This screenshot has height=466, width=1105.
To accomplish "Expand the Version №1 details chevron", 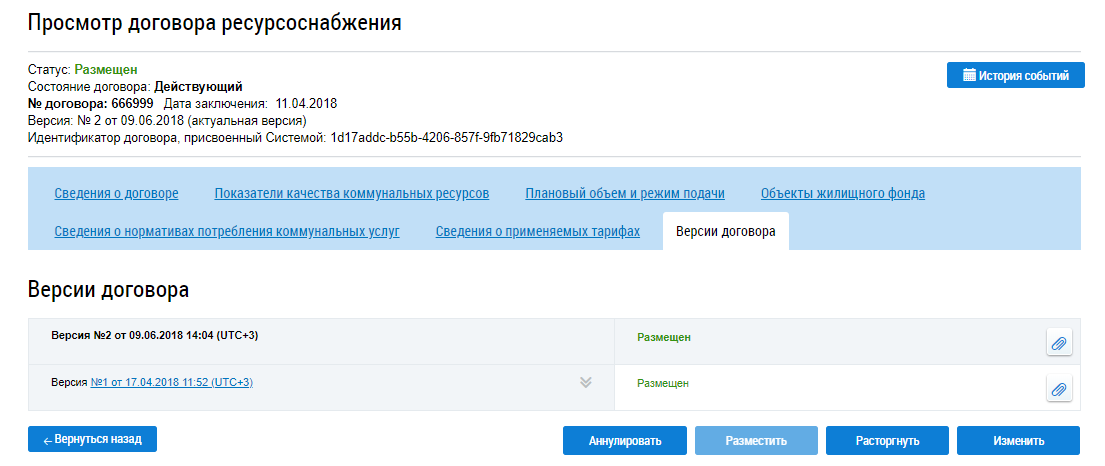I will click(586, 383).
